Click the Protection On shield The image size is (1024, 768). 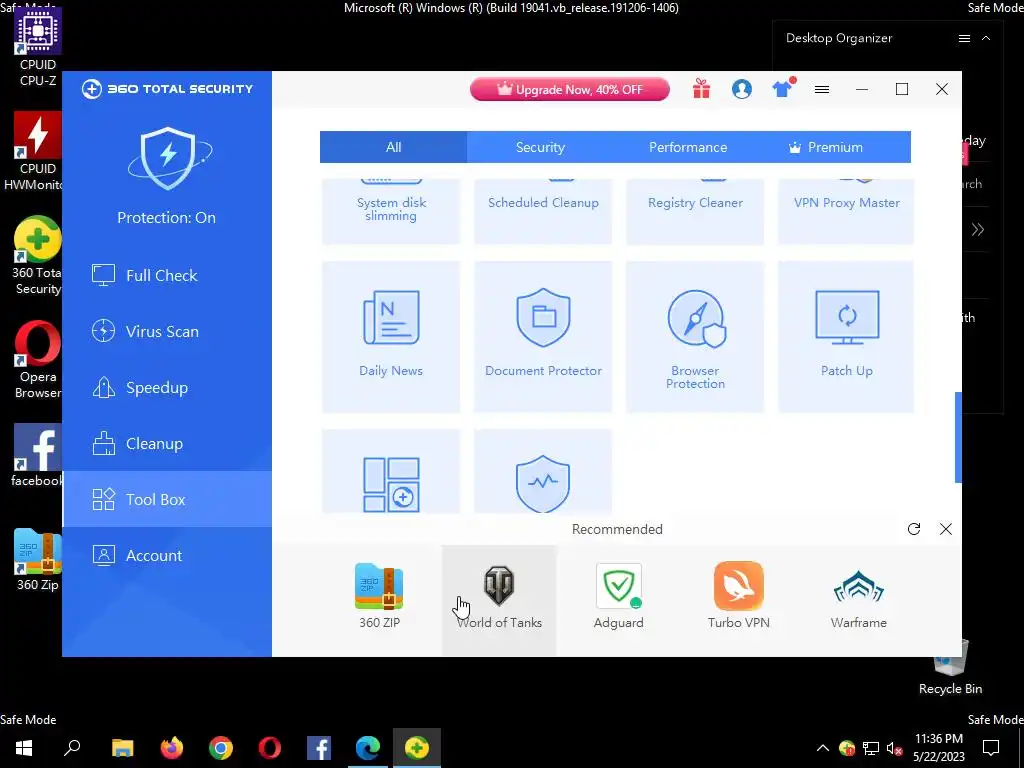click(168, 159)
